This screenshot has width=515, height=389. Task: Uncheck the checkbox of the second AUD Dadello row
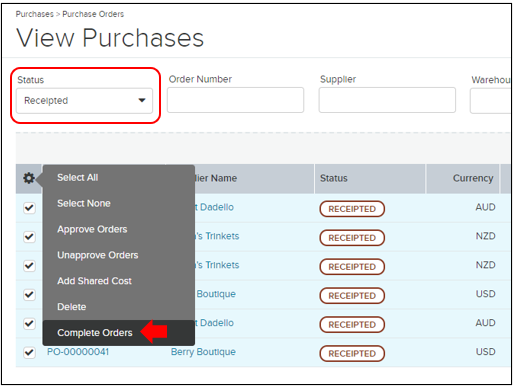(29, 323)
